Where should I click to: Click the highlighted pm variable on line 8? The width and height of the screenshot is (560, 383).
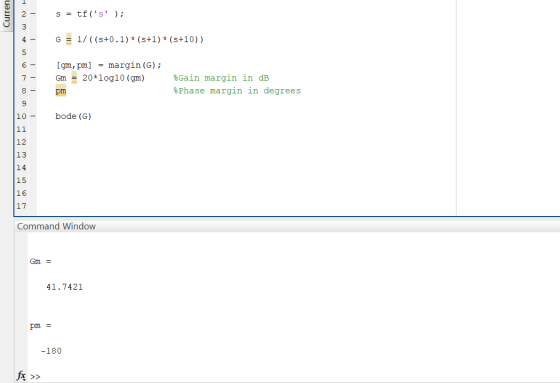(x=61, y=91)
